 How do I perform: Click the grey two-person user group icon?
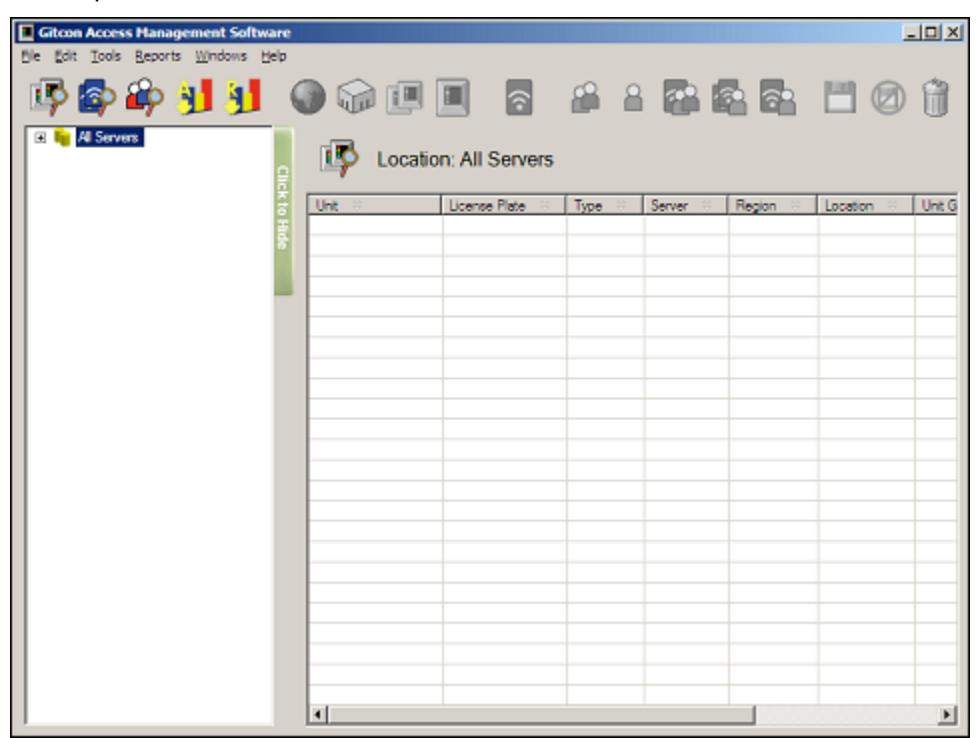click(585, 97)
